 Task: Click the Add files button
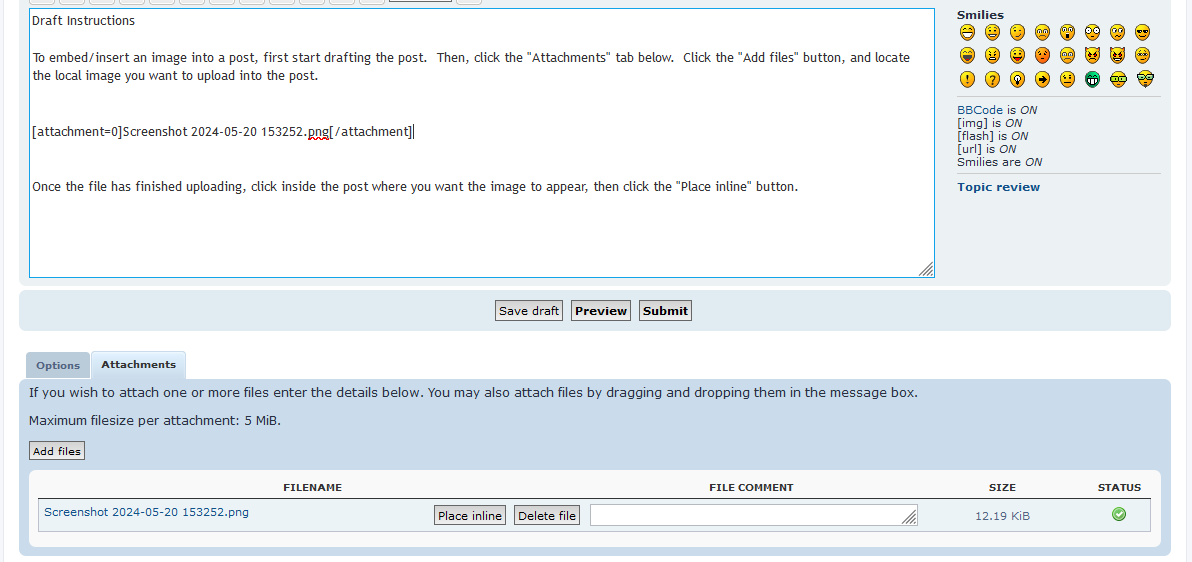pyautogui.click(x=57, y=451)
